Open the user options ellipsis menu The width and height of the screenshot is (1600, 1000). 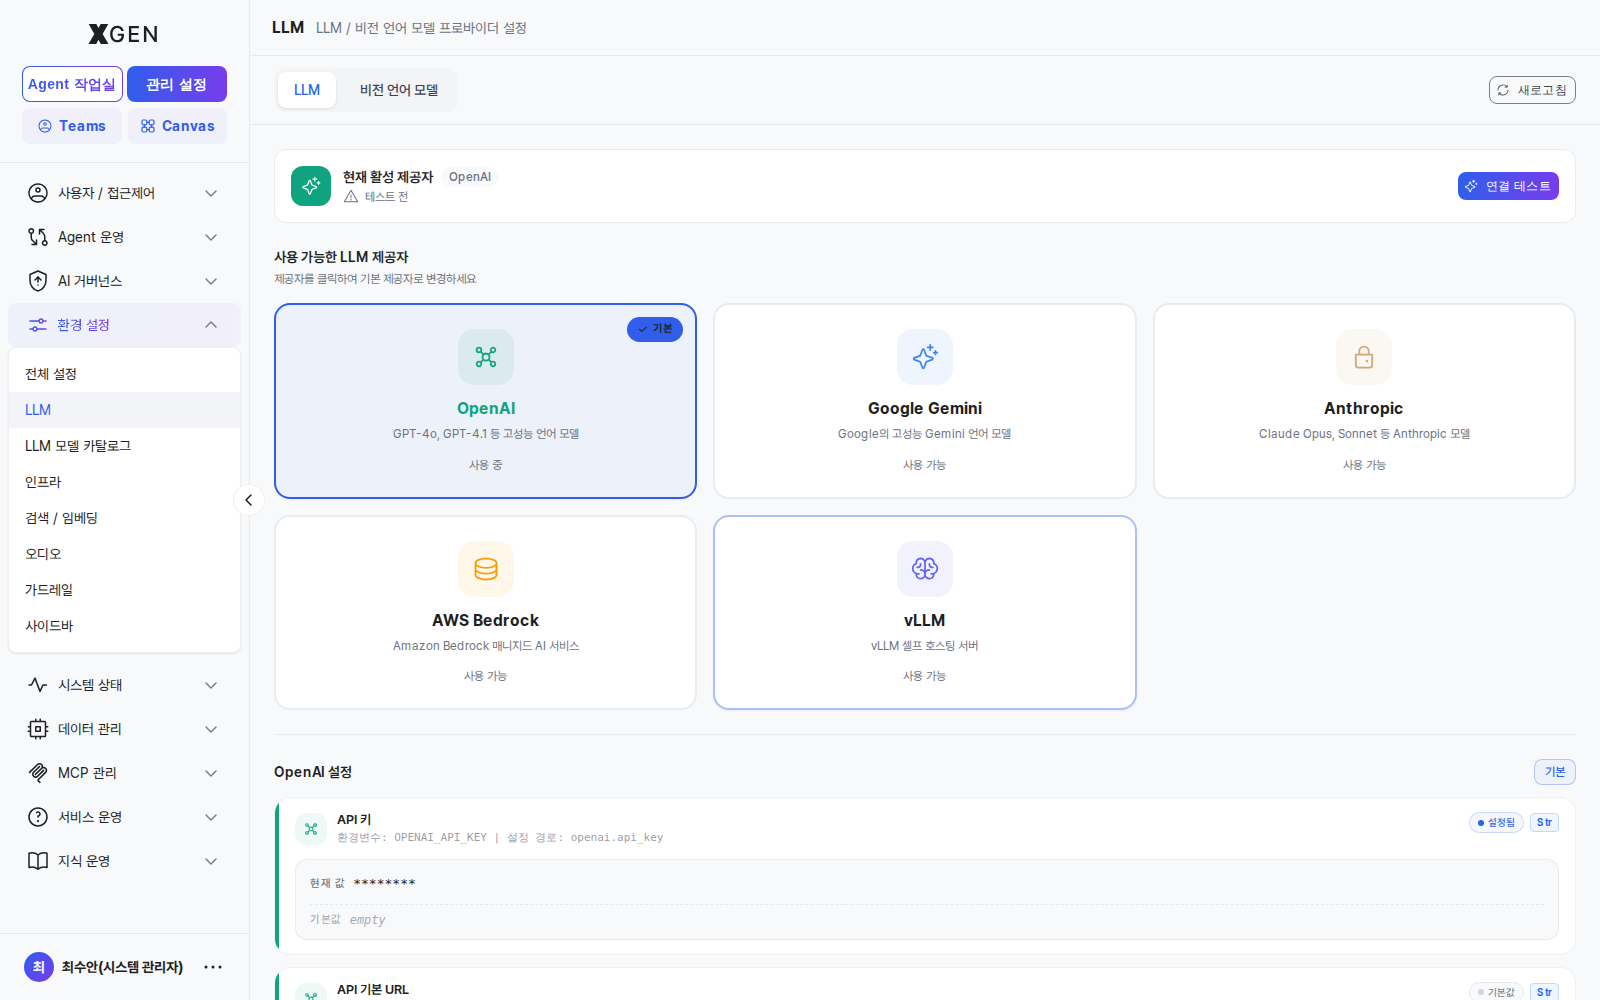click(213, 967)
